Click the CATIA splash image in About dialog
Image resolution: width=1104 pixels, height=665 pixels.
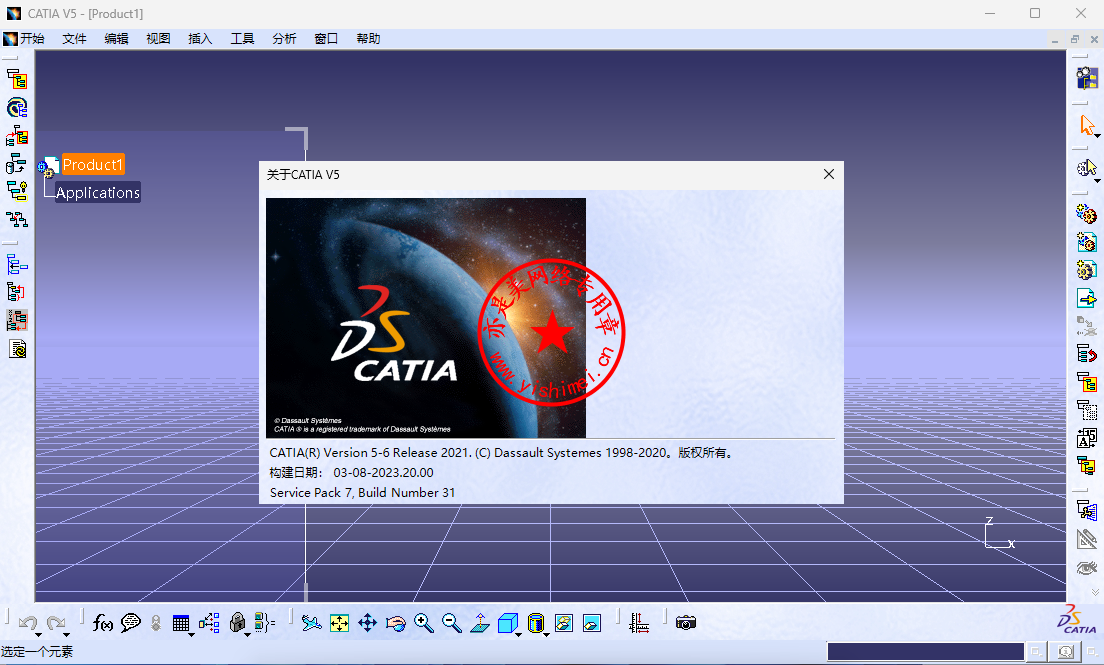point(426,318)
